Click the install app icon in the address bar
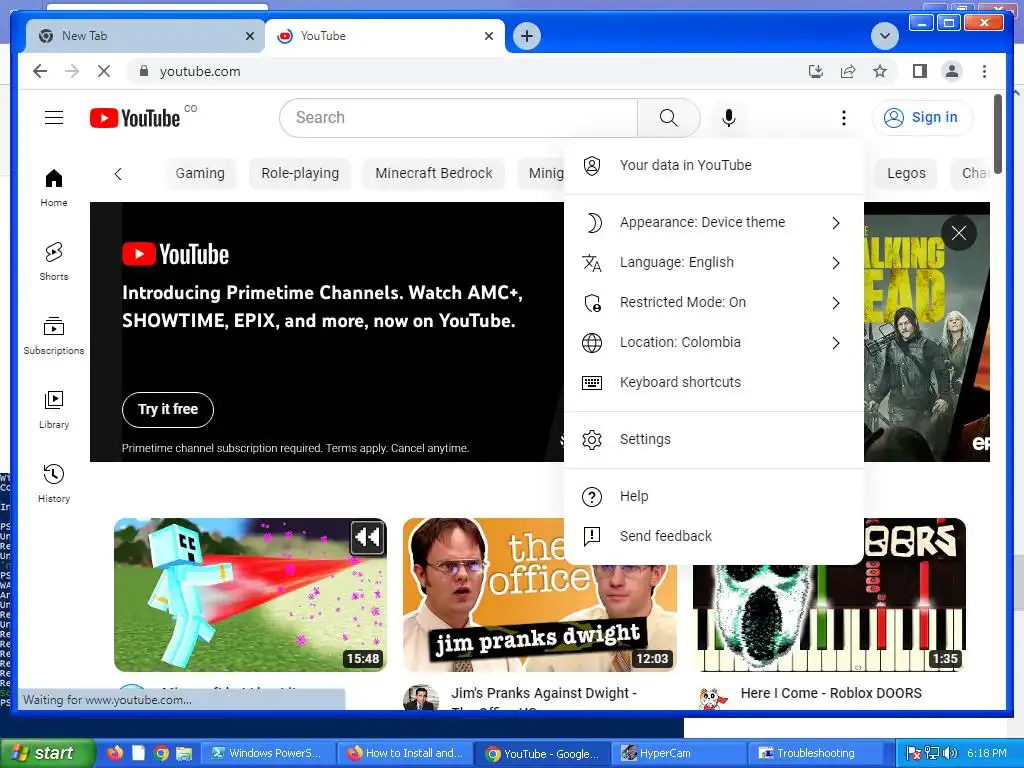This screenshot has height=768, width=1024. tap(816, 71)
